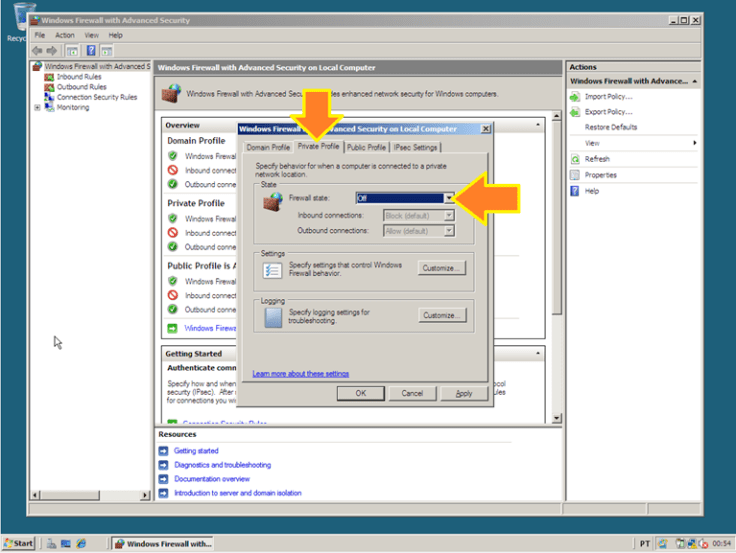Click the Start button on taskbar
Image resolution: width=736 pixels, height=553 pixels.
click(x=19, y=543)
